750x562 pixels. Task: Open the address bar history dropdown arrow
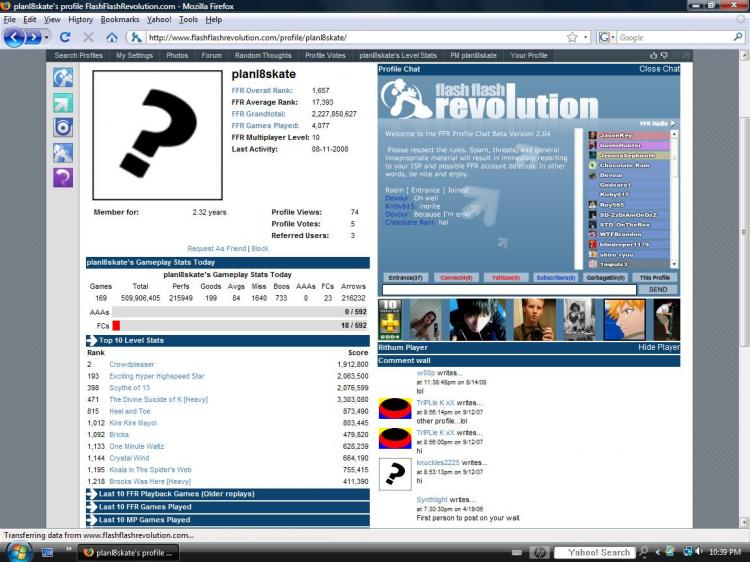[x=585, y=37]
